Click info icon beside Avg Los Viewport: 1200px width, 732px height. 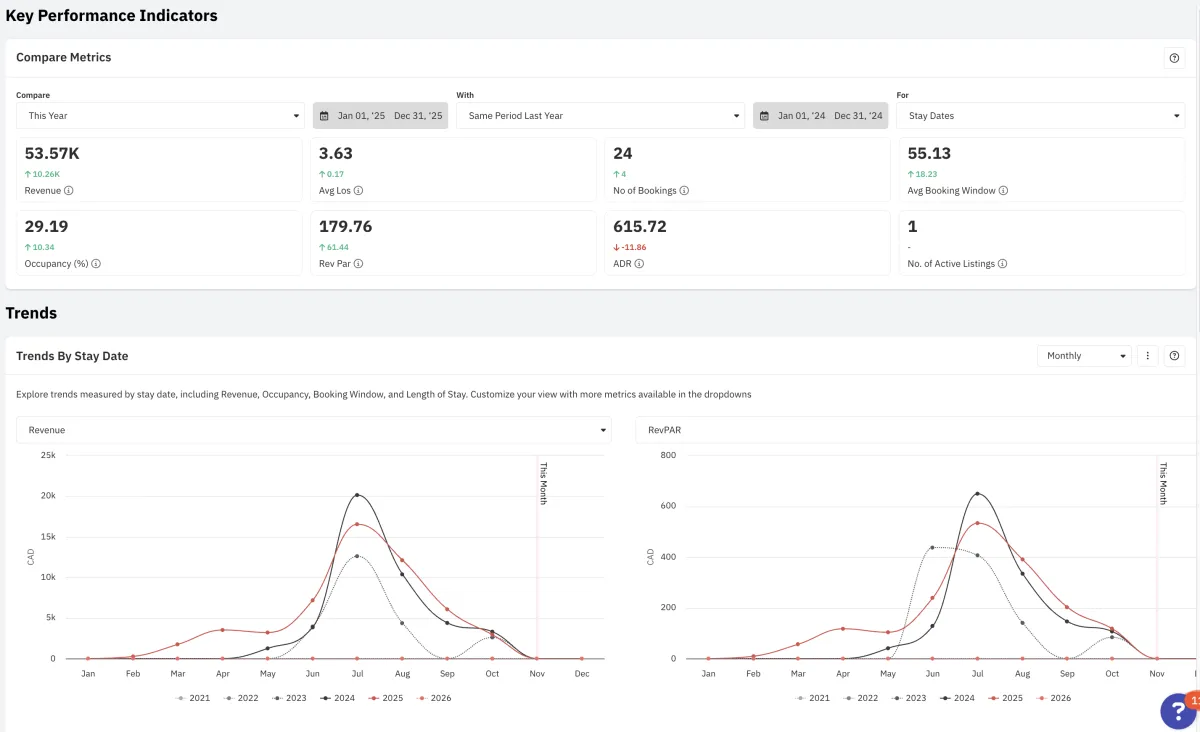(359, 191)
